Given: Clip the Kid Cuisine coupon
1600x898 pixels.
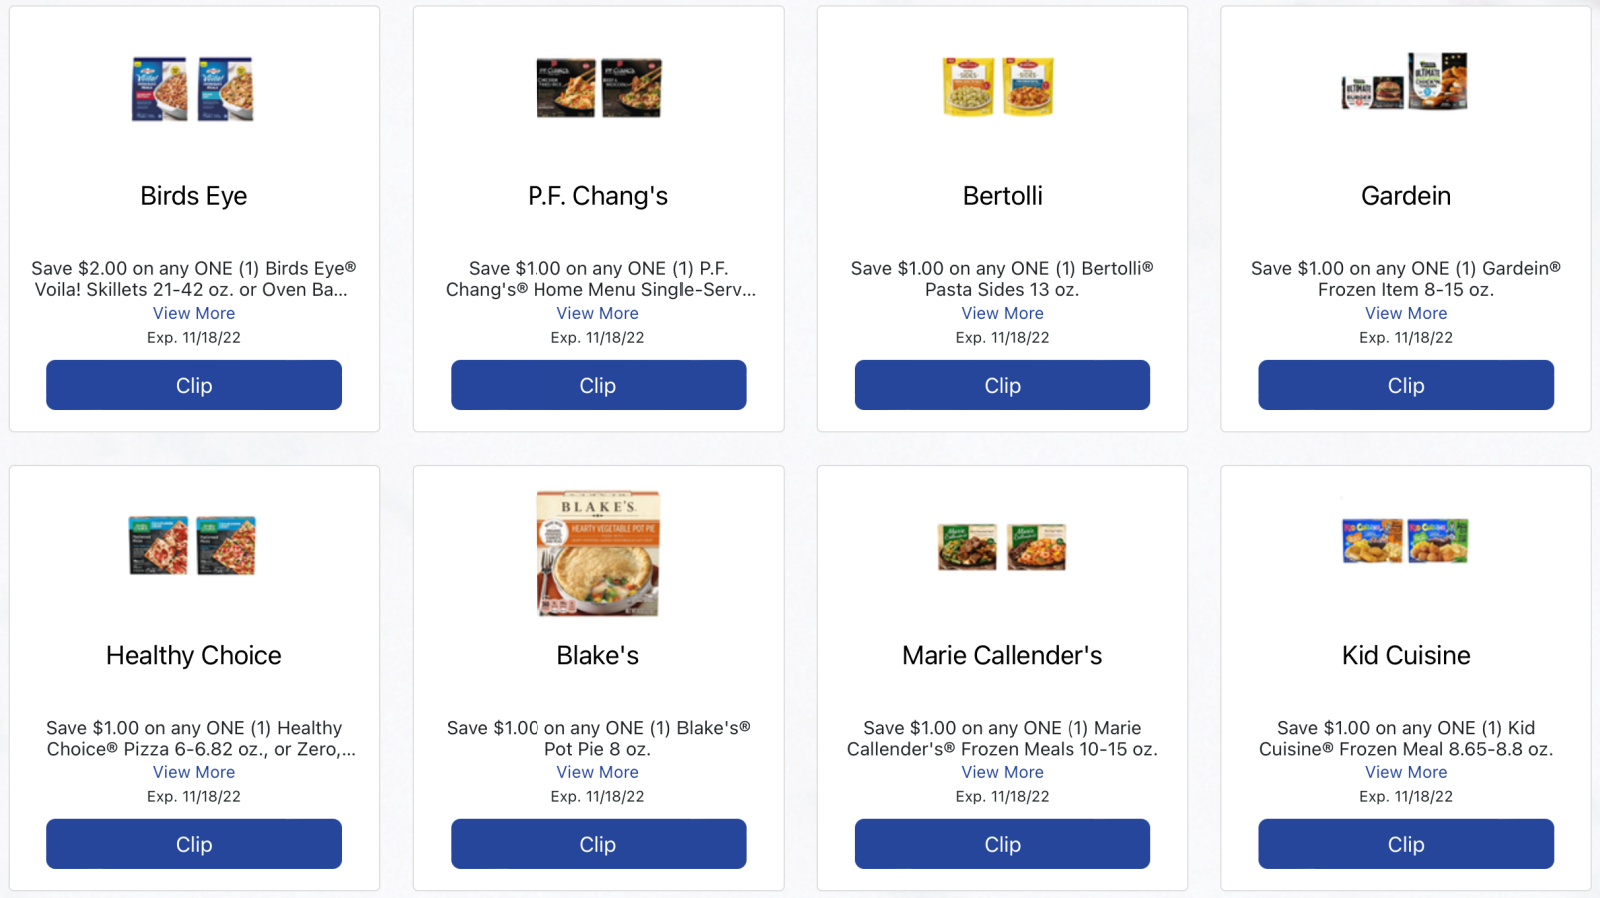Looking at the screenshot, I should (1406, 844).
